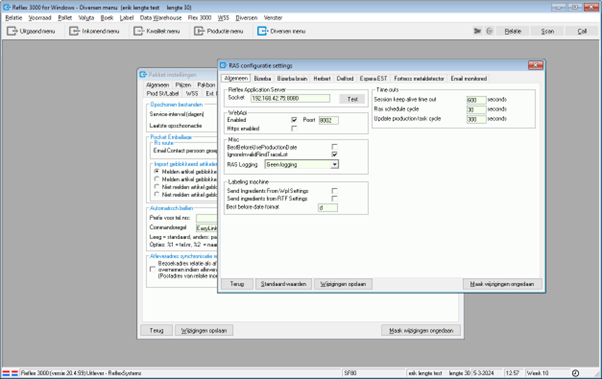
Task: Open the Herbert tab
Action: [x=322, y=78]
